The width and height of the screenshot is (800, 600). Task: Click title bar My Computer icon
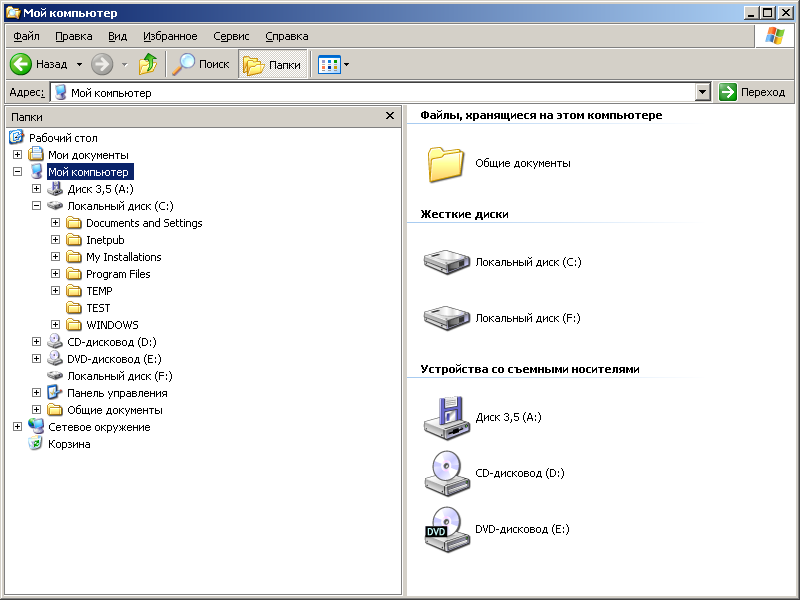[x=13, y=12]
